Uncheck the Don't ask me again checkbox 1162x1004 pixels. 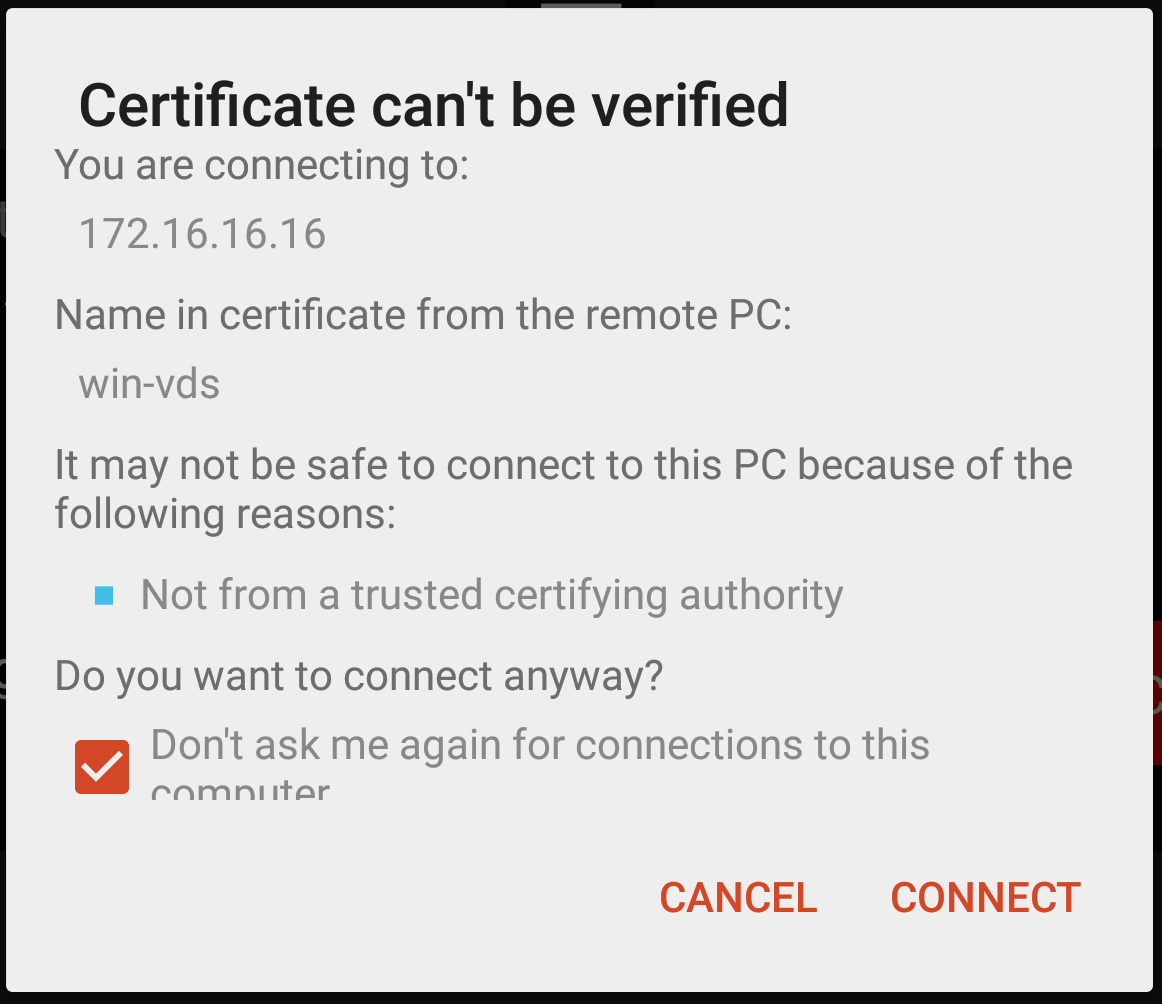102,767
